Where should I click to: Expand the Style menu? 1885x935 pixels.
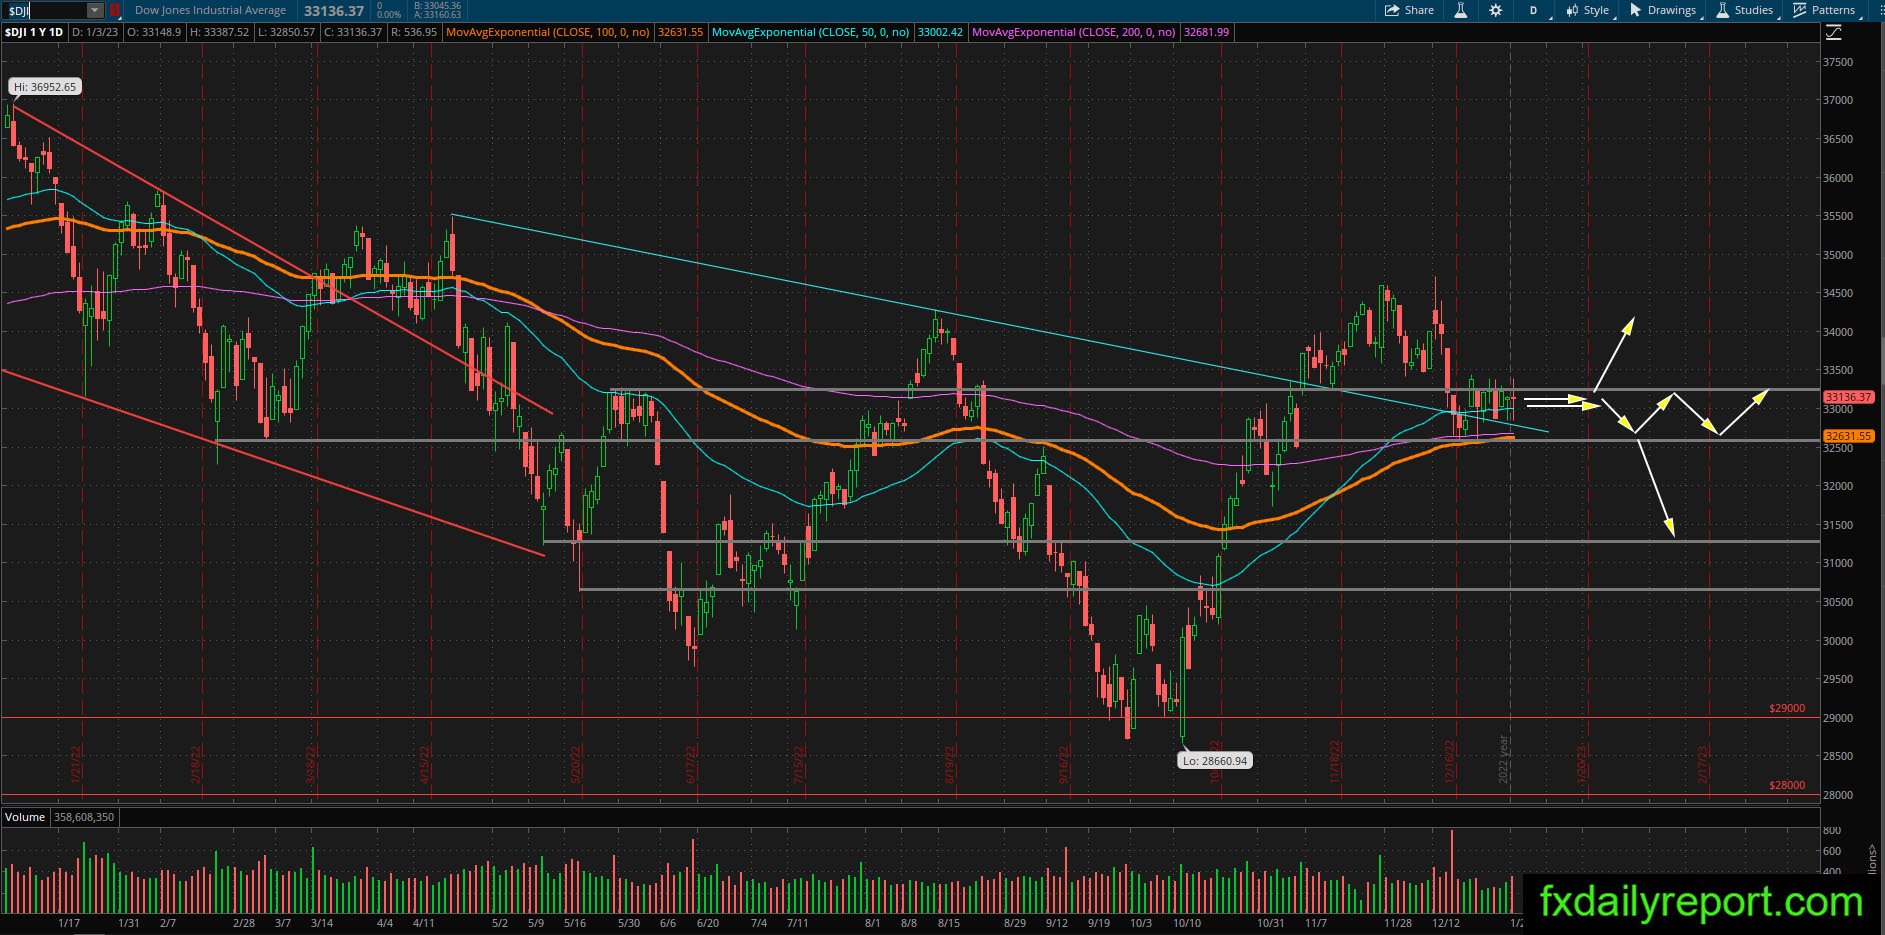[x=1588, y=10]
